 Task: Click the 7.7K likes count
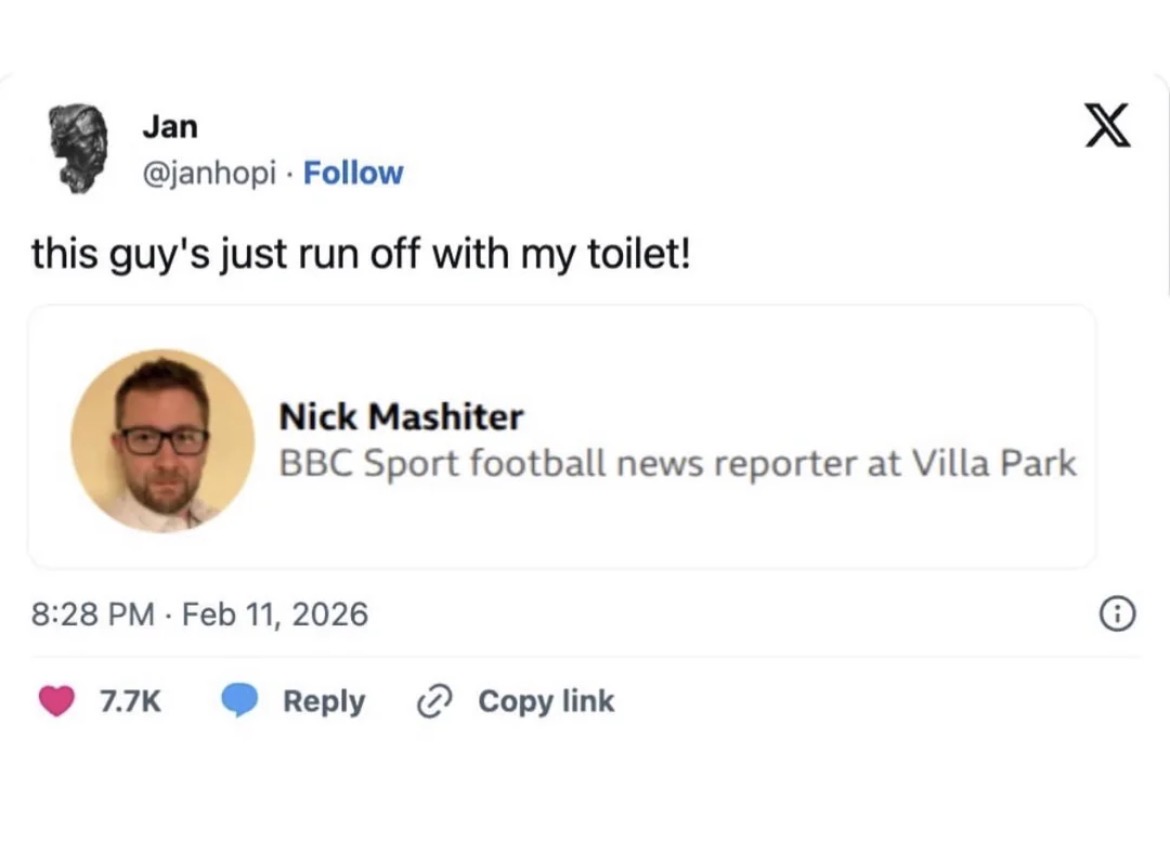click(130, 702)
